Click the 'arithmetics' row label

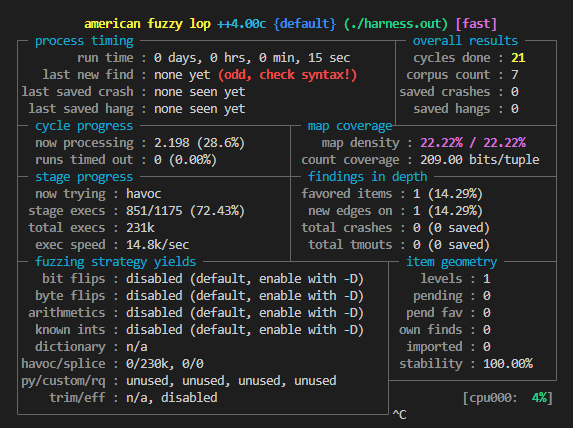click(67, 313)
